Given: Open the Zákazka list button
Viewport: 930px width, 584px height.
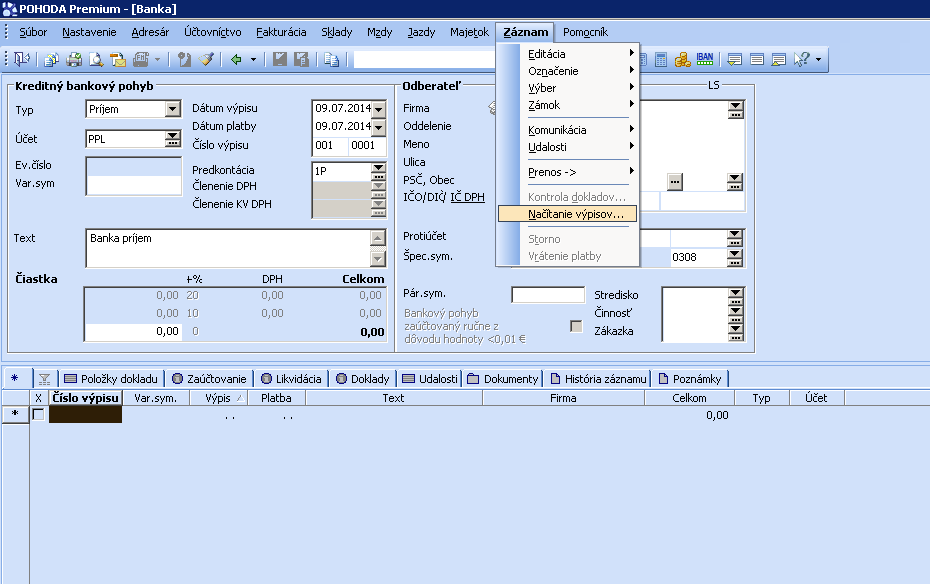Looking at the screenshot, I should pyautogui.click(x=736, y=331).
